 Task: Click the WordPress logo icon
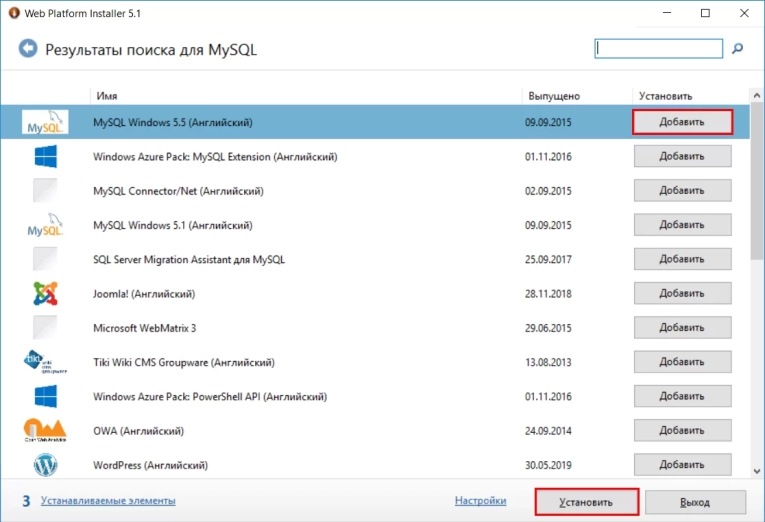coord(45,465)
